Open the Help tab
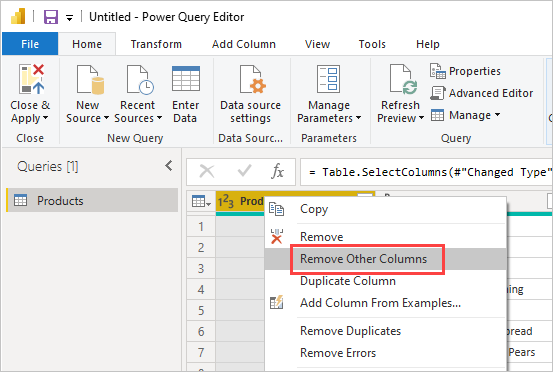Screen dimensions: 553x372 pyautogui.click(x=427, y=44)
